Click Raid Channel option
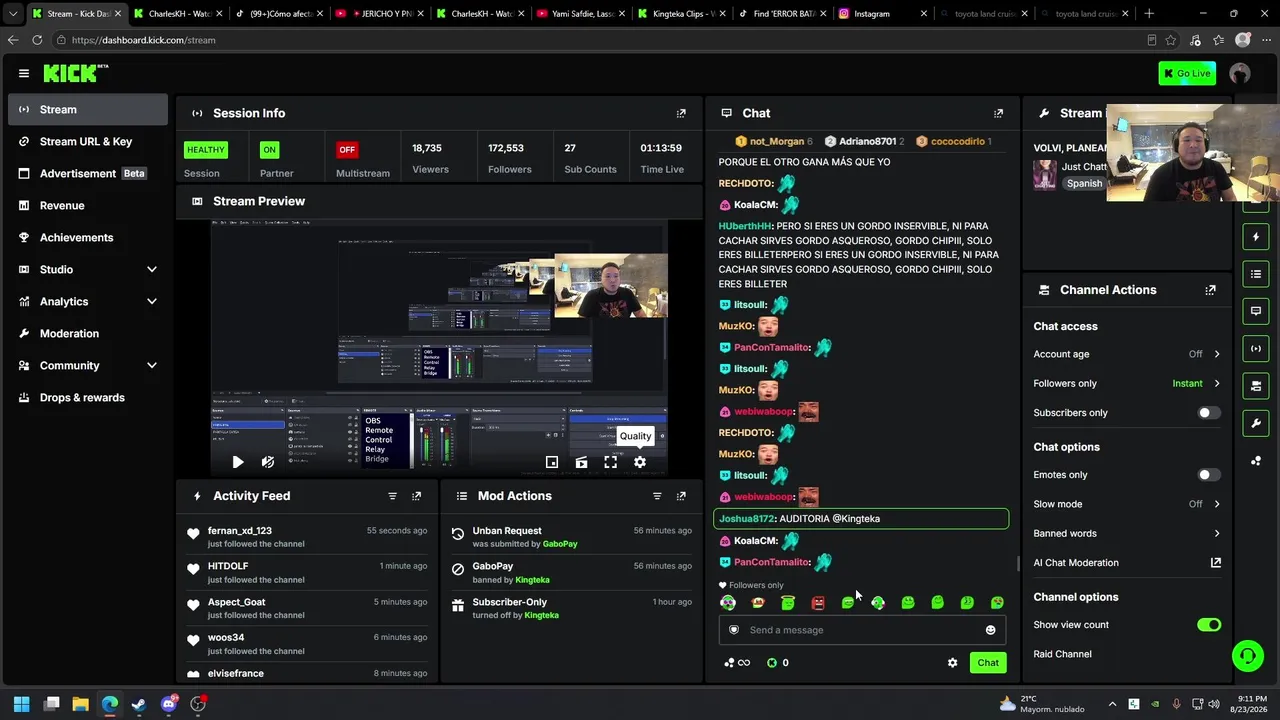1280x720 pixels. tap(1062, 654)
